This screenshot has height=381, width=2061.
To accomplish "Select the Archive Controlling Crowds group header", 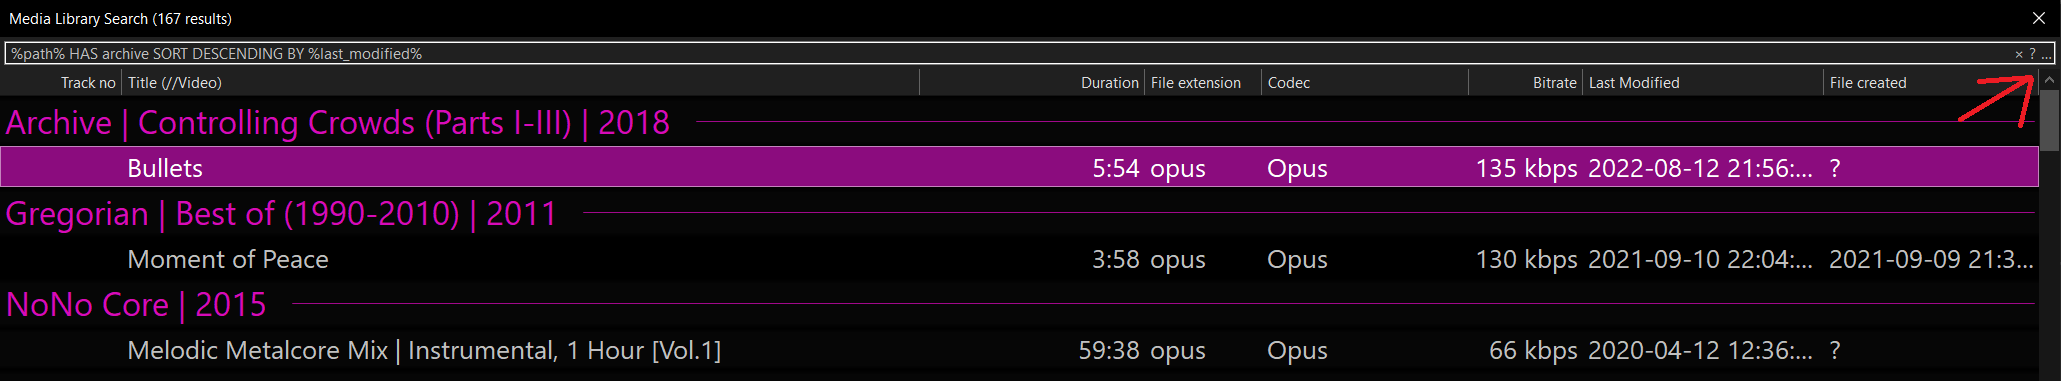I will tap(1019, 122).
